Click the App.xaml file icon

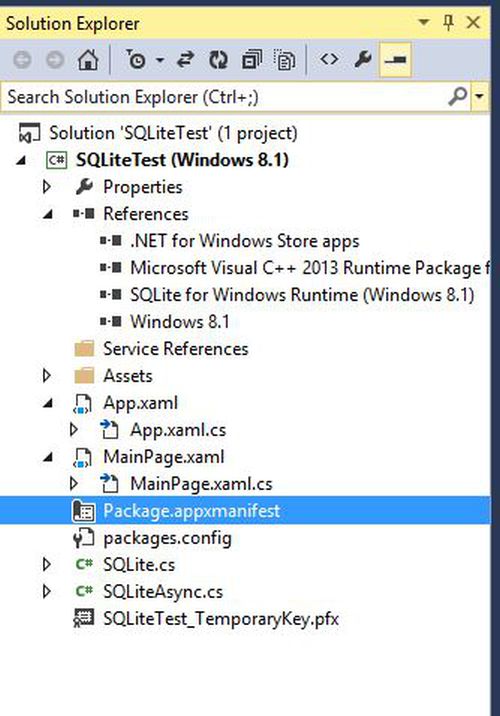[83, 404]
